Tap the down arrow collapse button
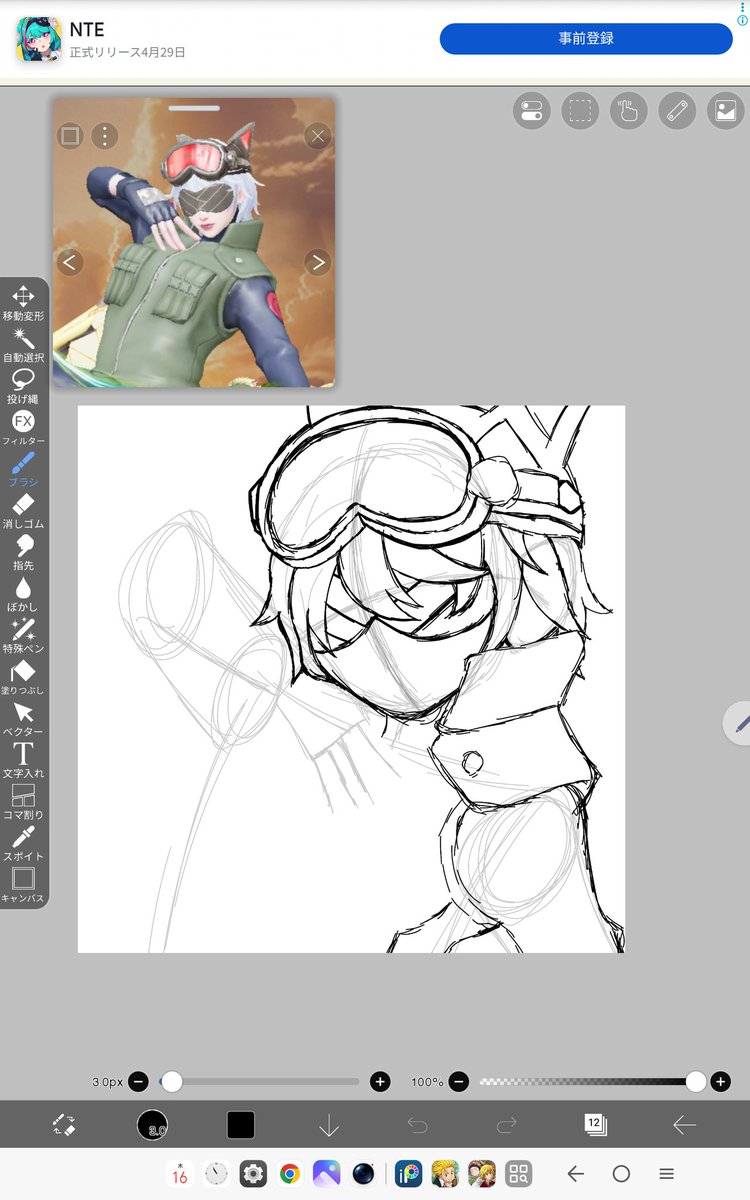750x1200 pixels. [329, 1125]
